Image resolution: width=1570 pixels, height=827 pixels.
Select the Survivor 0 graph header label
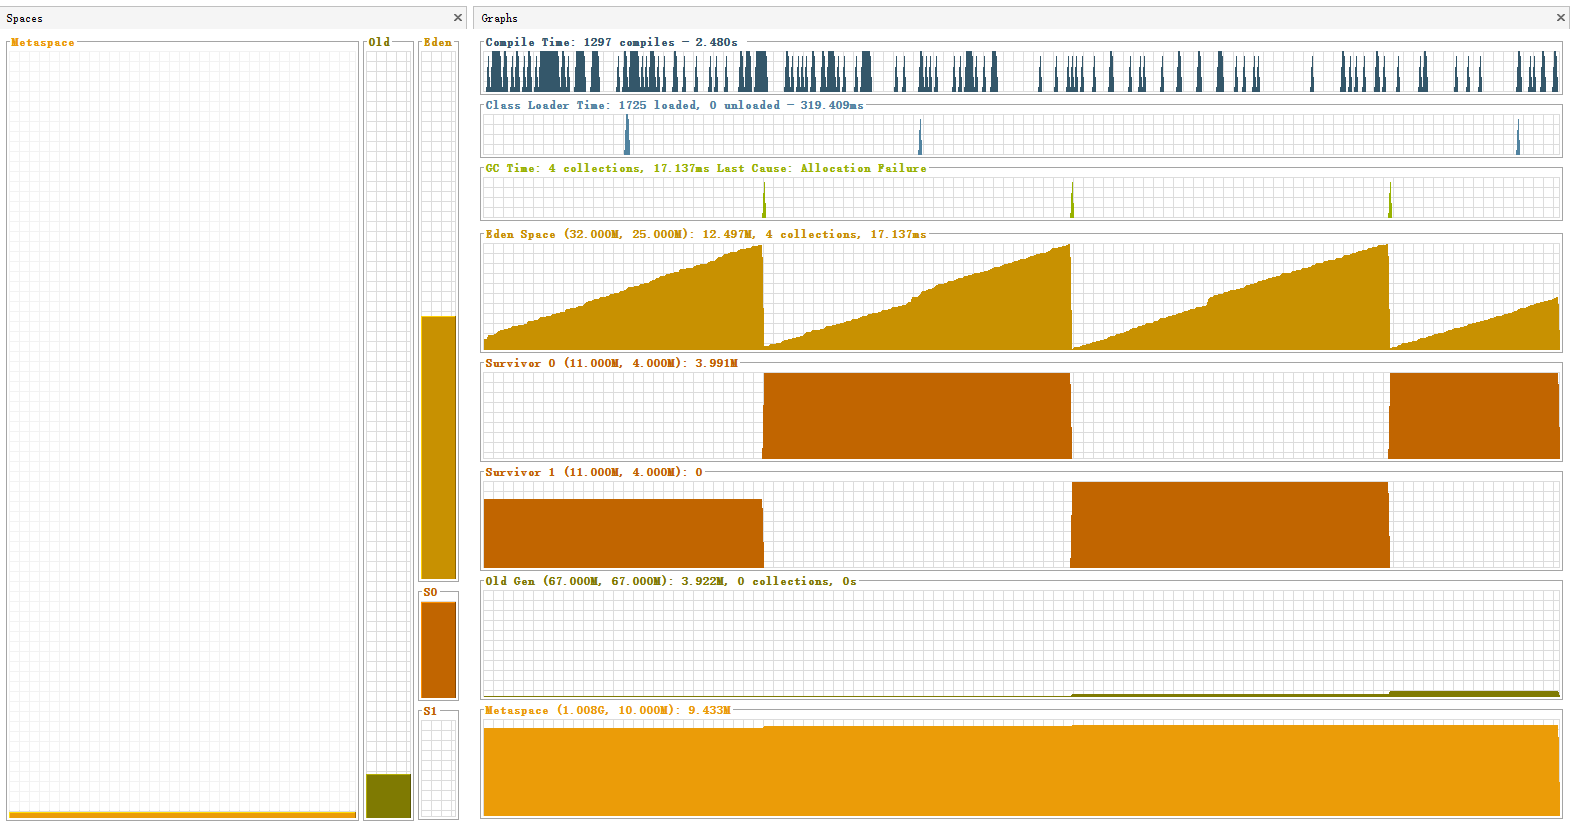(x=611, y=363)
